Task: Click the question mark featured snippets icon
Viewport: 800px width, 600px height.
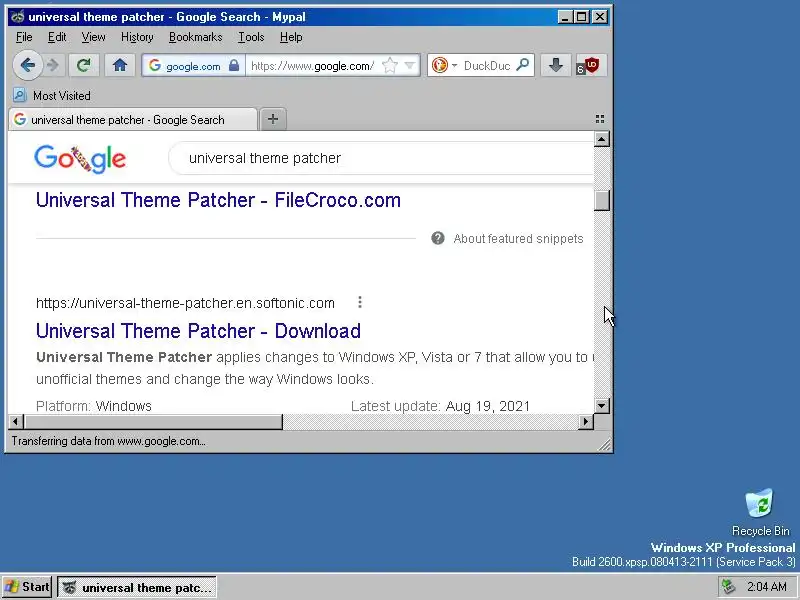Action: [438, 238]
